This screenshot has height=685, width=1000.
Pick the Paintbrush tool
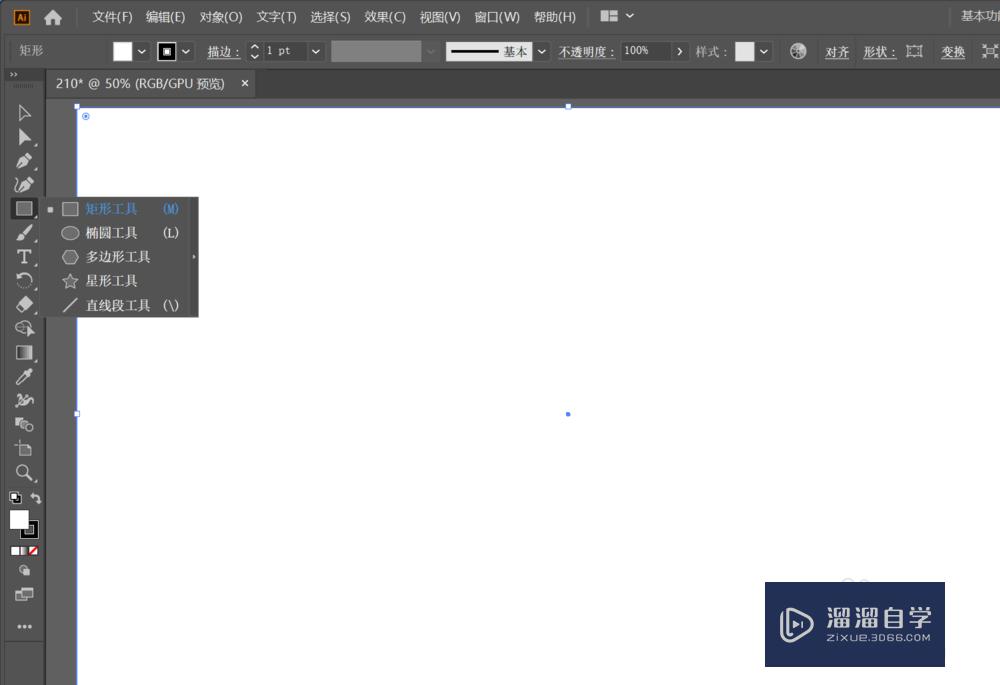[x=24, y=232]
